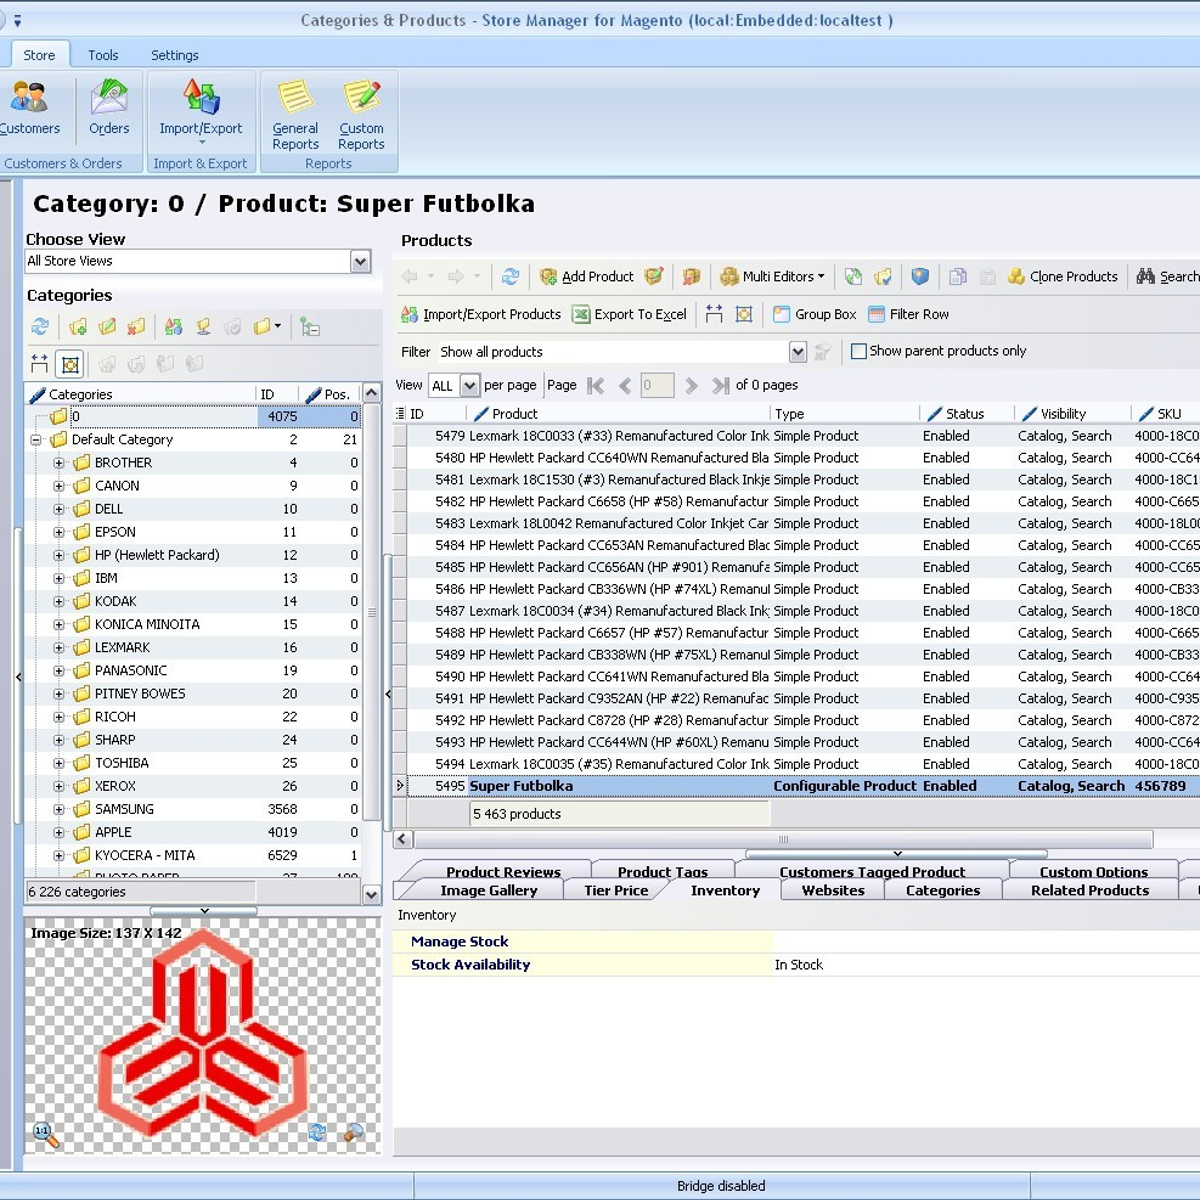
Task: Click the zoom 1:1 icon on image preview
Action: click(45, 1134)
